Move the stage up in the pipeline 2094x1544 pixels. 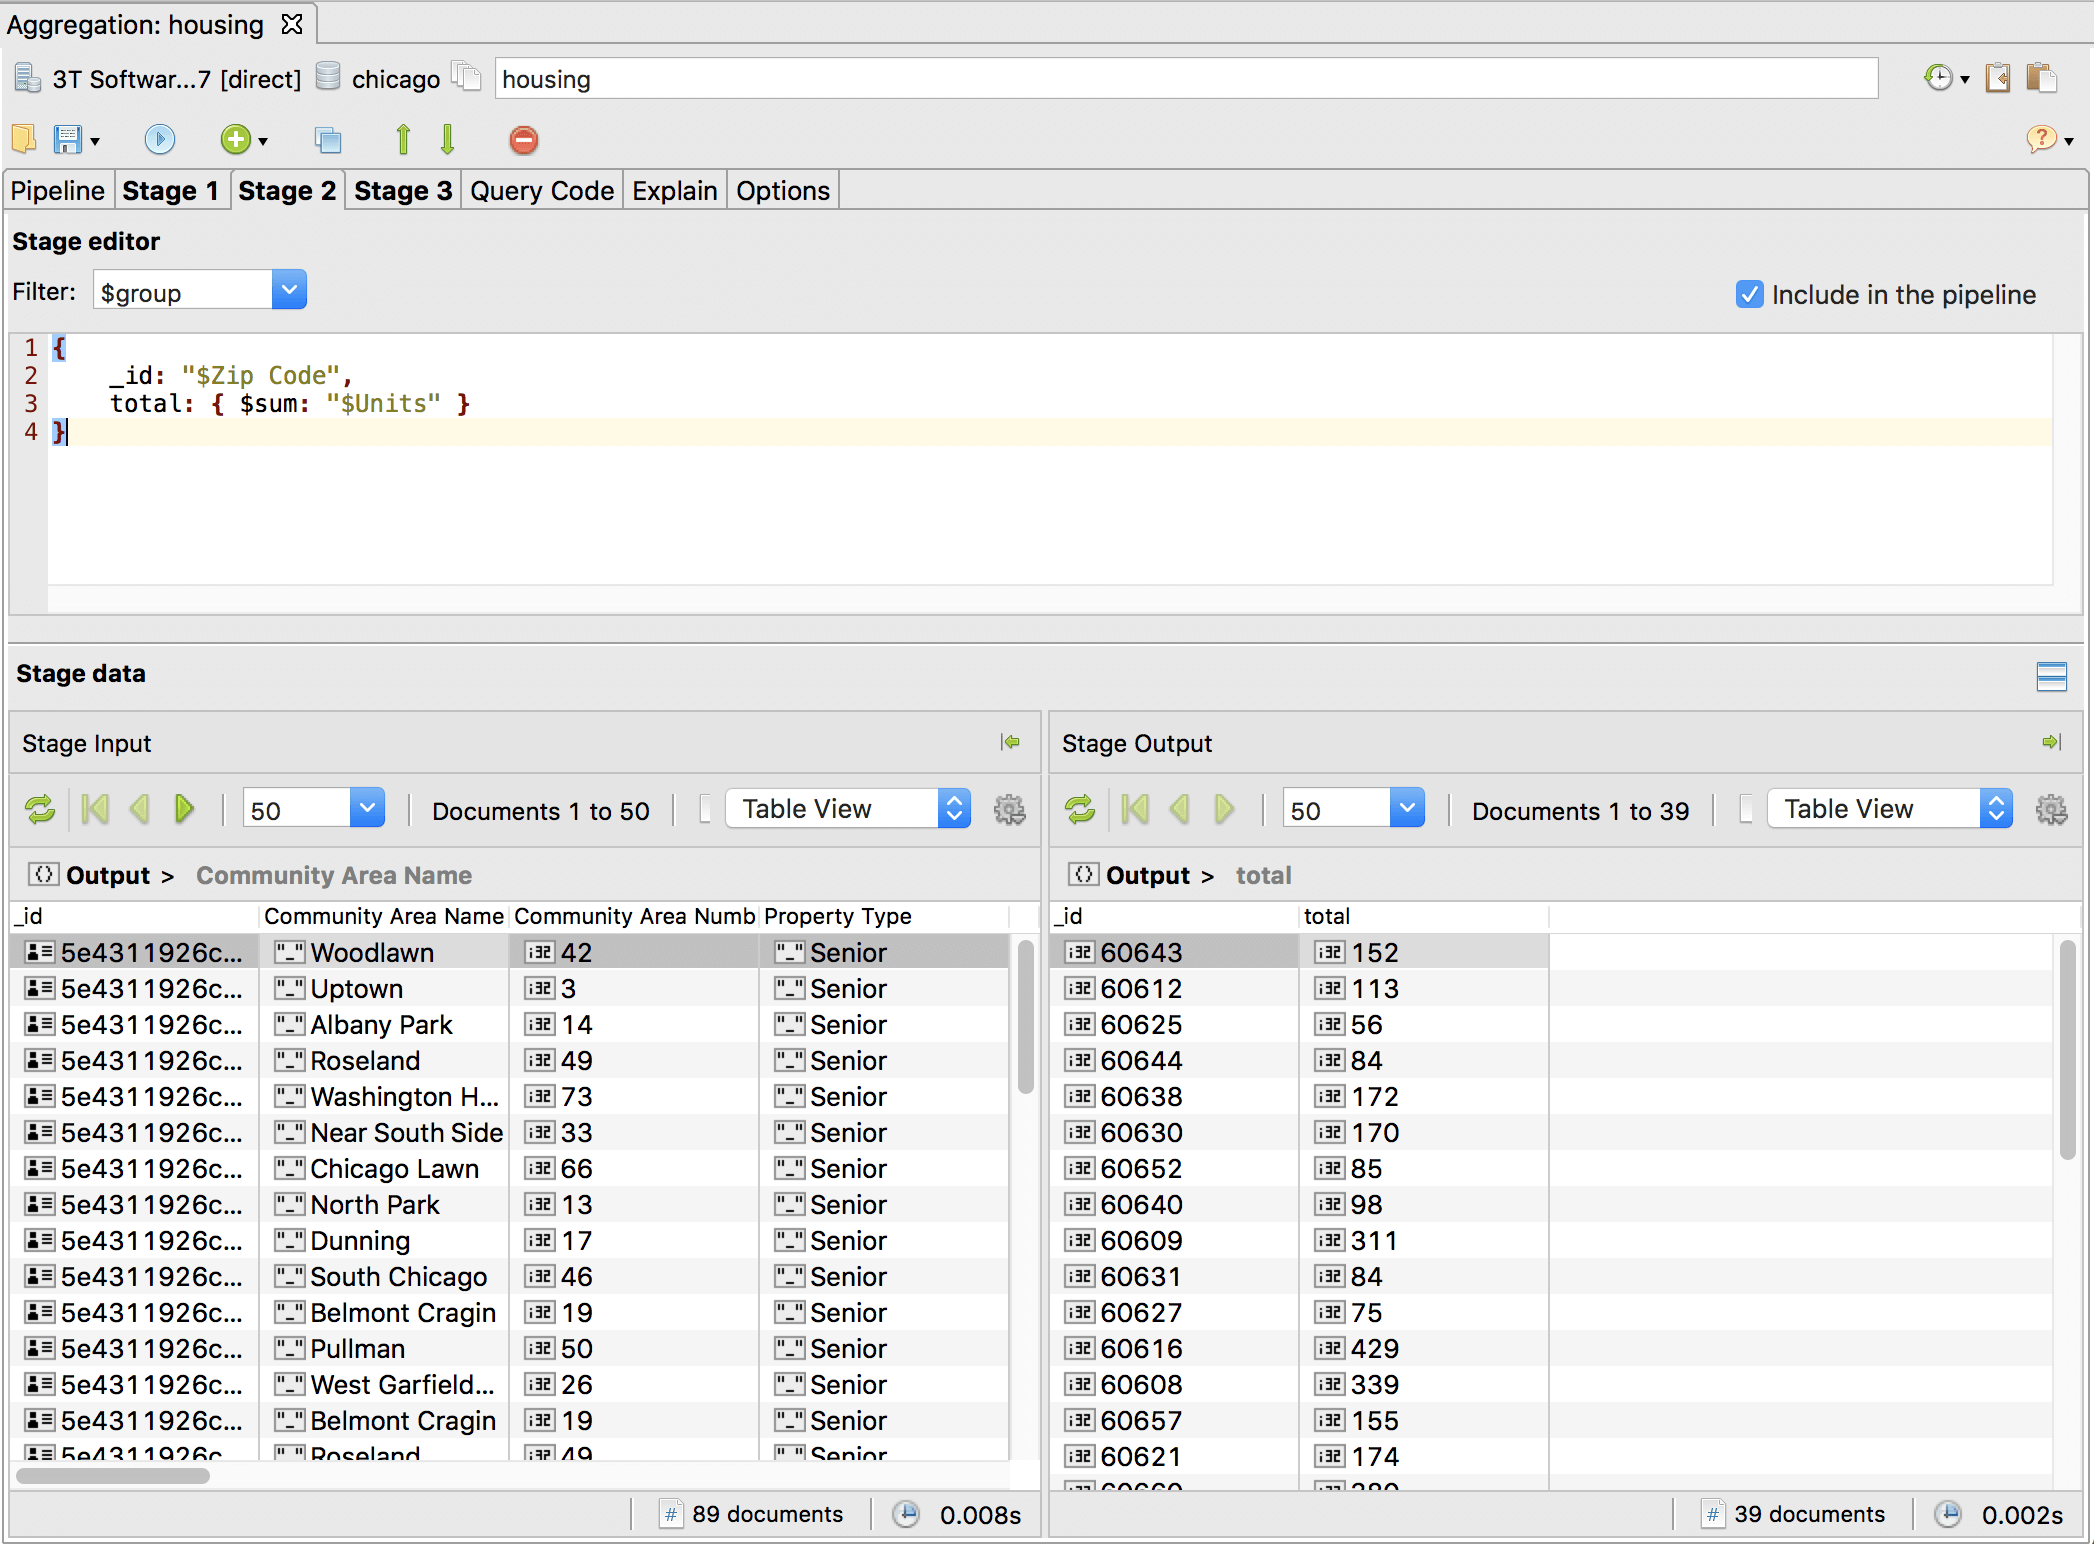coord(402,140)
